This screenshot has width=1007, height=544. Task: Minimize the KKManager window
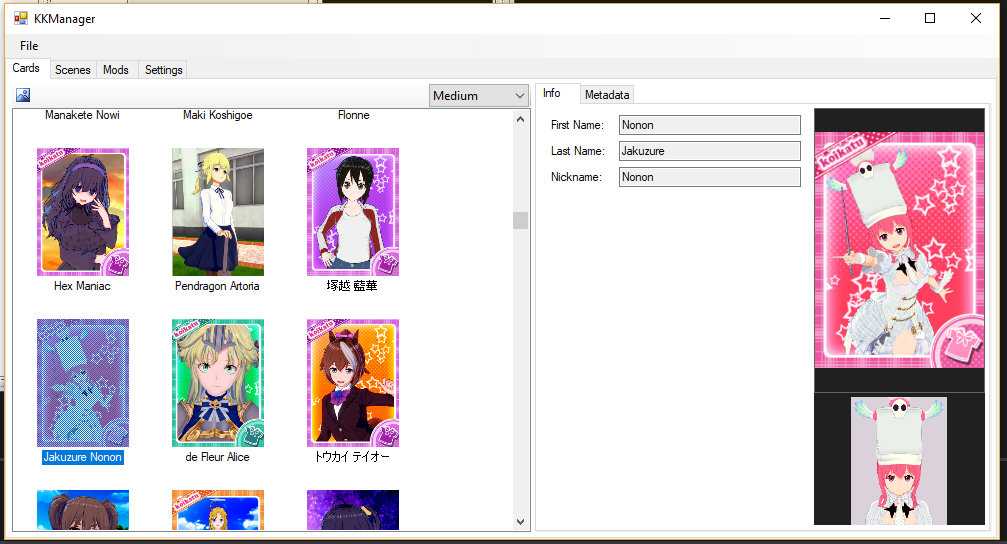click(x=885, y=18)
